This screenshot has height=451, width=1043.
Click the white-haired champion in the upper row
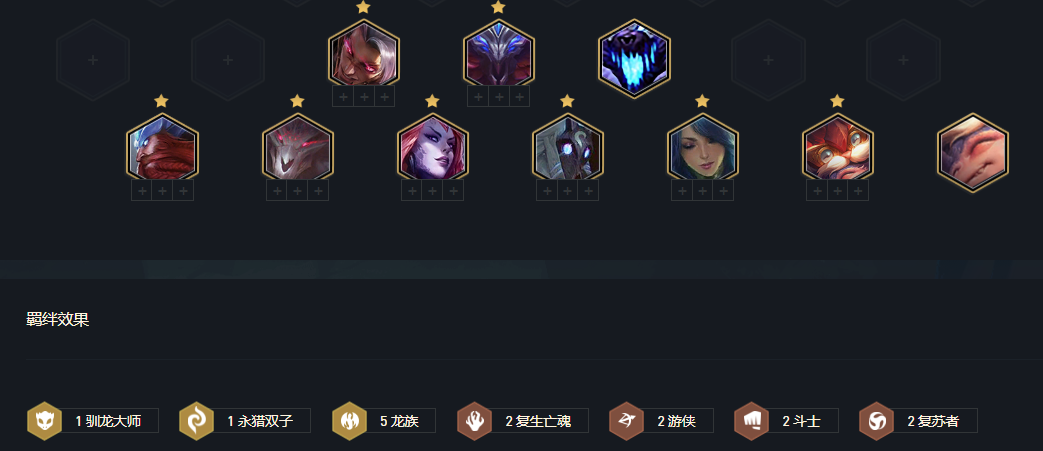(364, 53)
